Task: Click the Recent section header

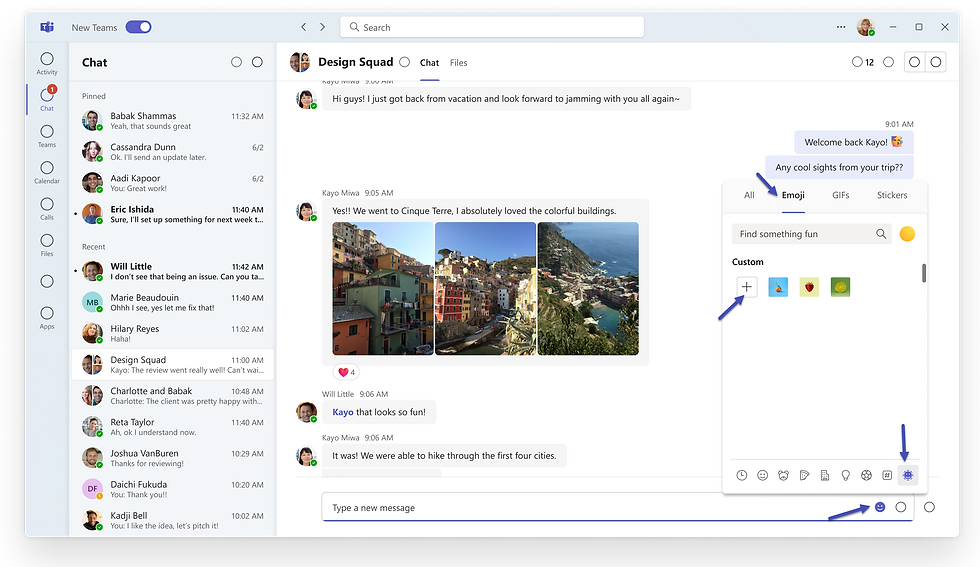Action: tap(94, 247)
